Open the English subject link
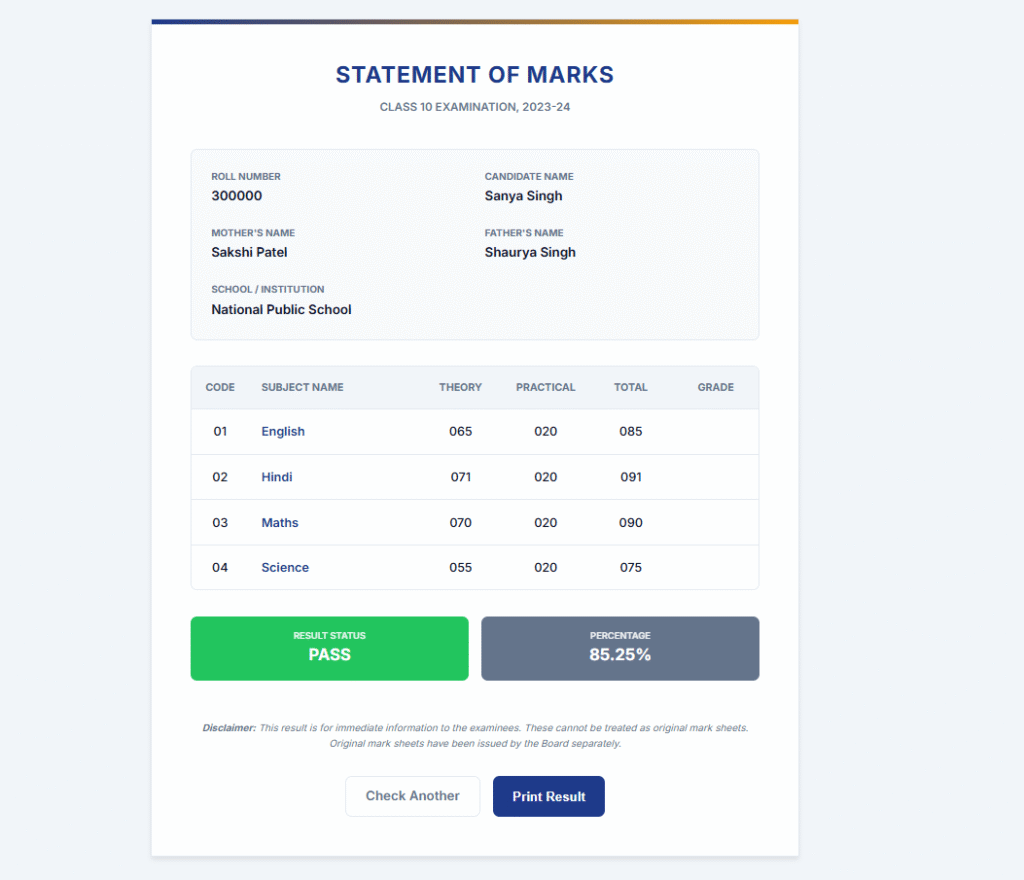The width and height of the screenshot is (1024, 880). click(x=283, y=432)
